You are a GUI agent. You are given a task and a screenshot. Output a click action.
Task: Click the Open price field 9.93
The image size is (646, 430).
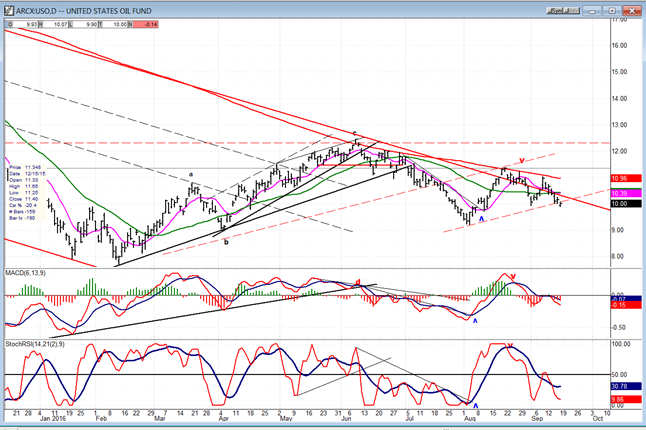tap(20, 22)
